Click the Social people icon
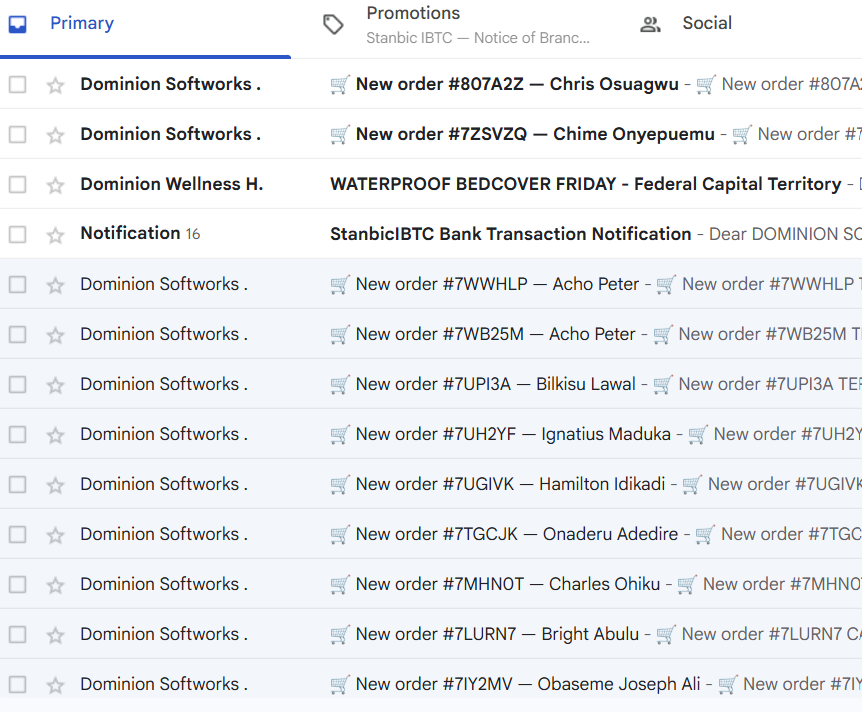This screenshot has width=862, height=712. point(650,24)
